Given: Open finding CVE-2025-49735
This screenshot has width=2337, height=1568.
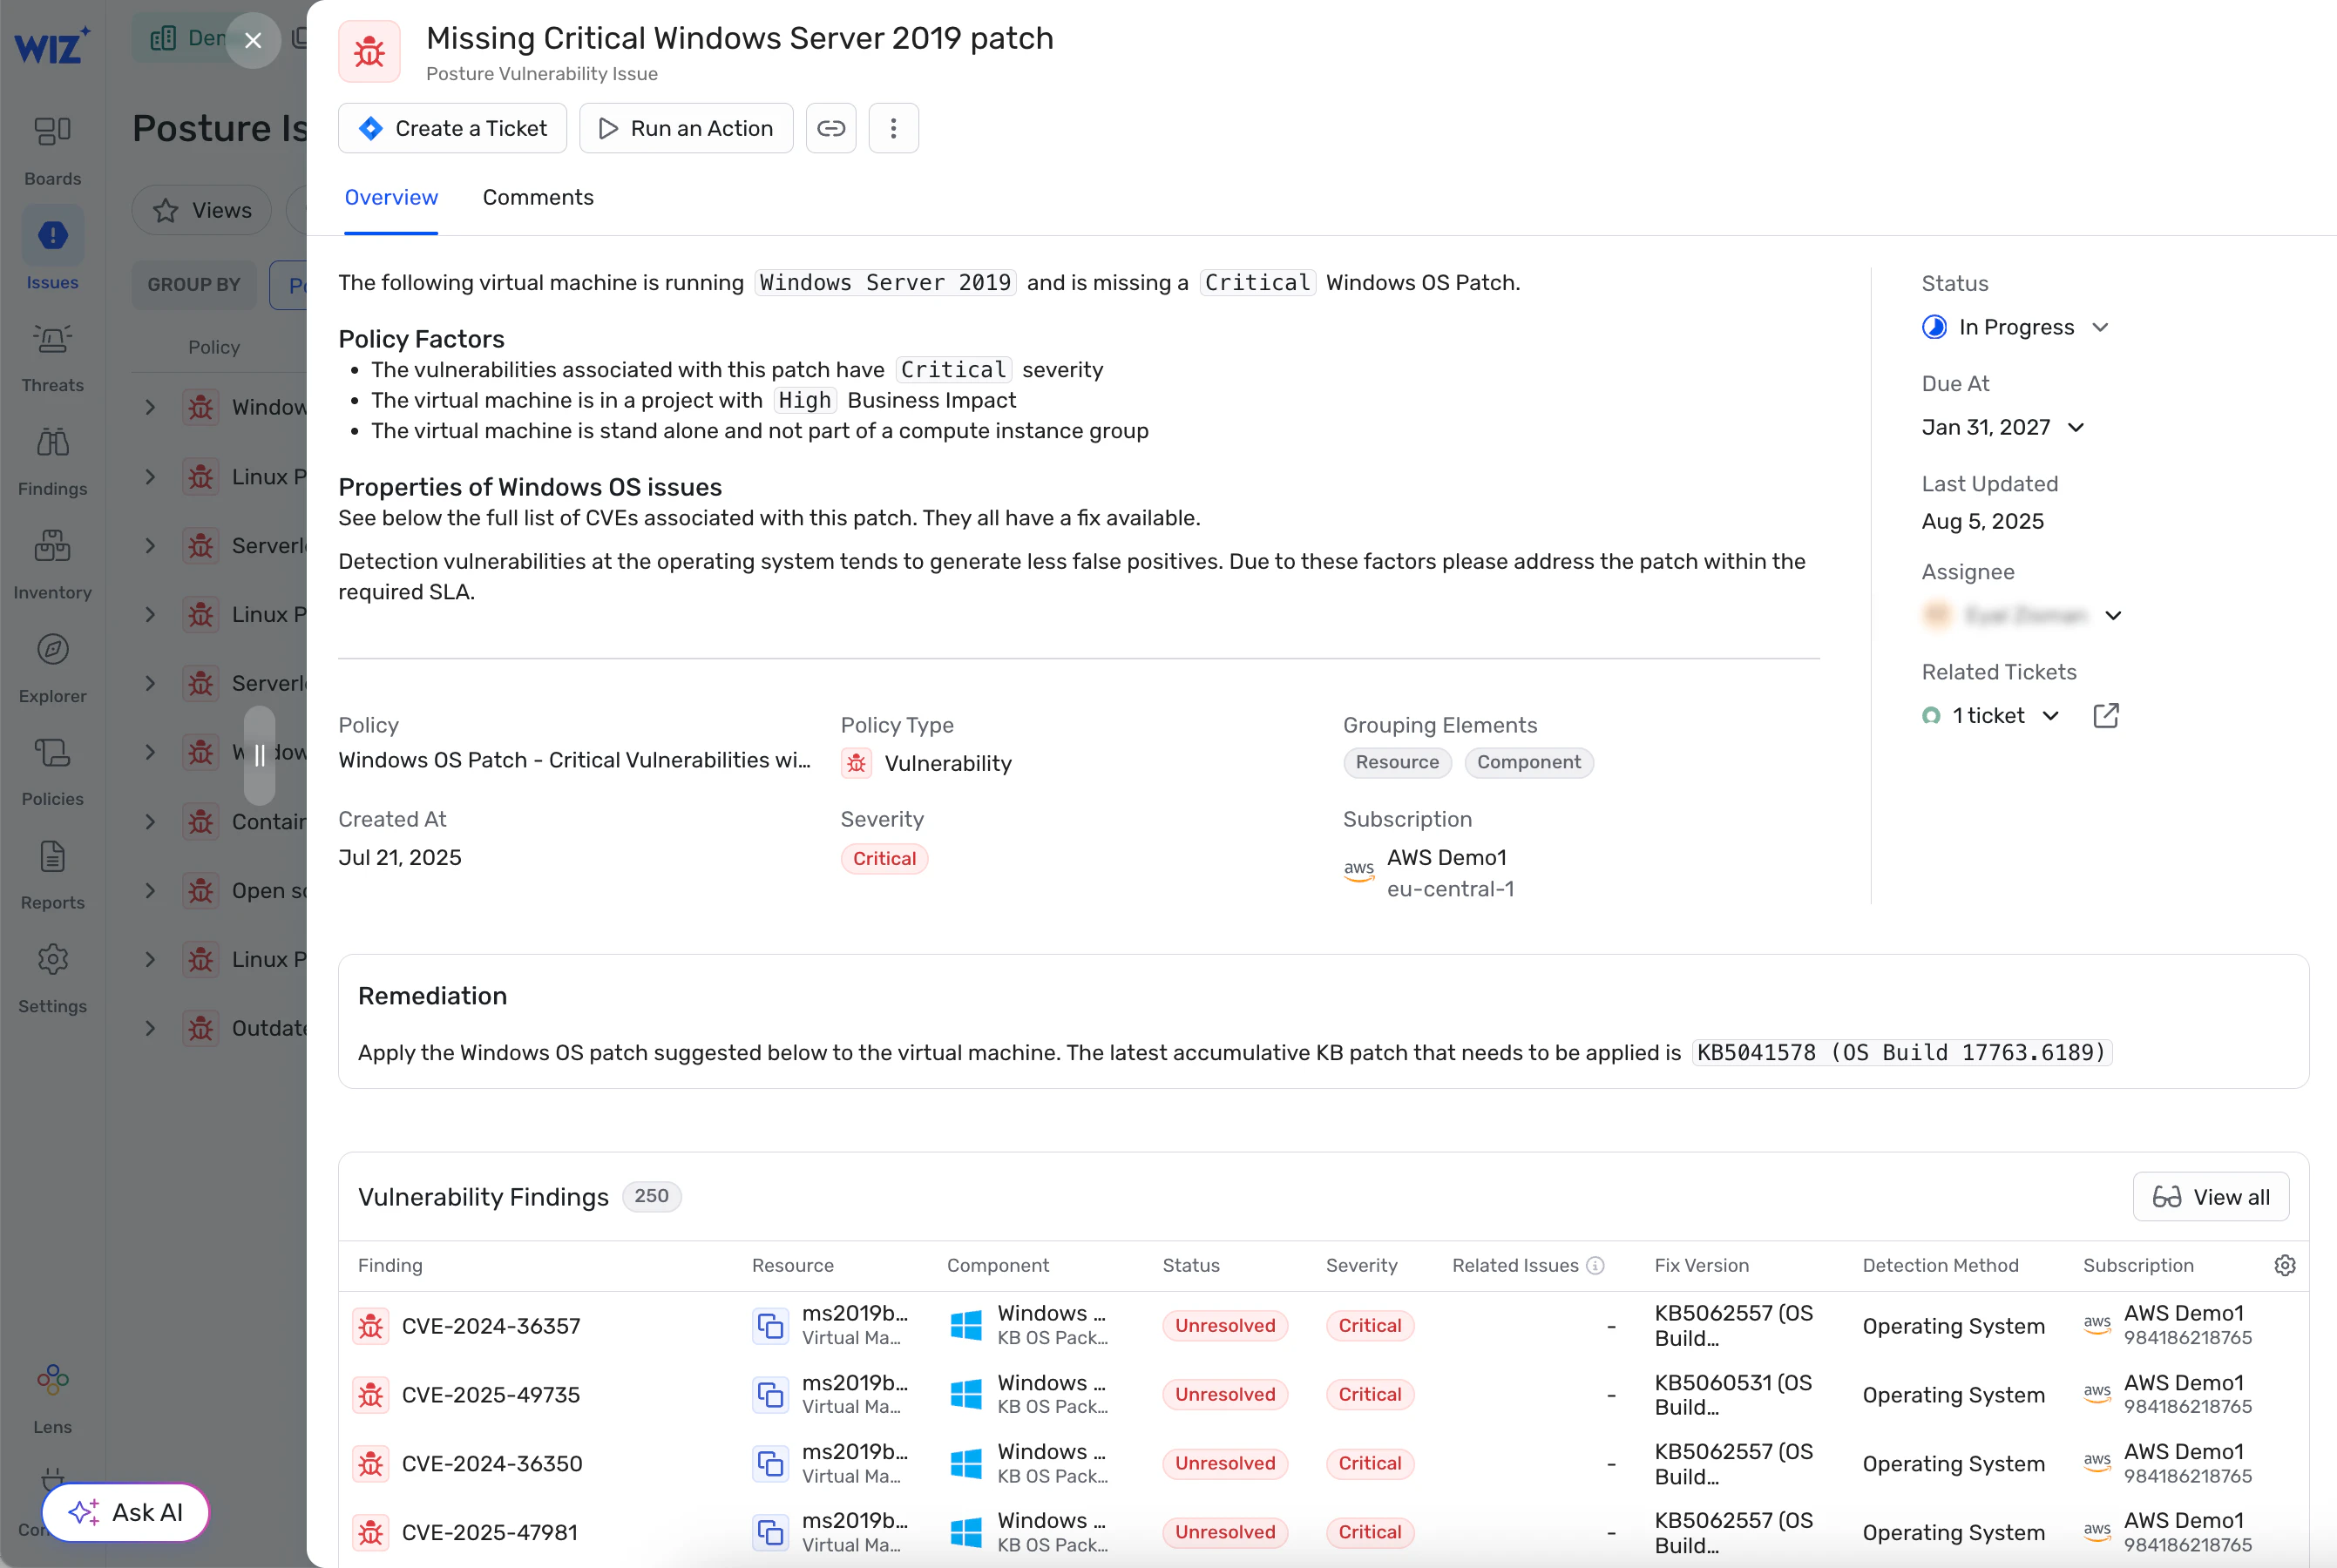Looking at the screenshot, I should [x=491, y=1395].
